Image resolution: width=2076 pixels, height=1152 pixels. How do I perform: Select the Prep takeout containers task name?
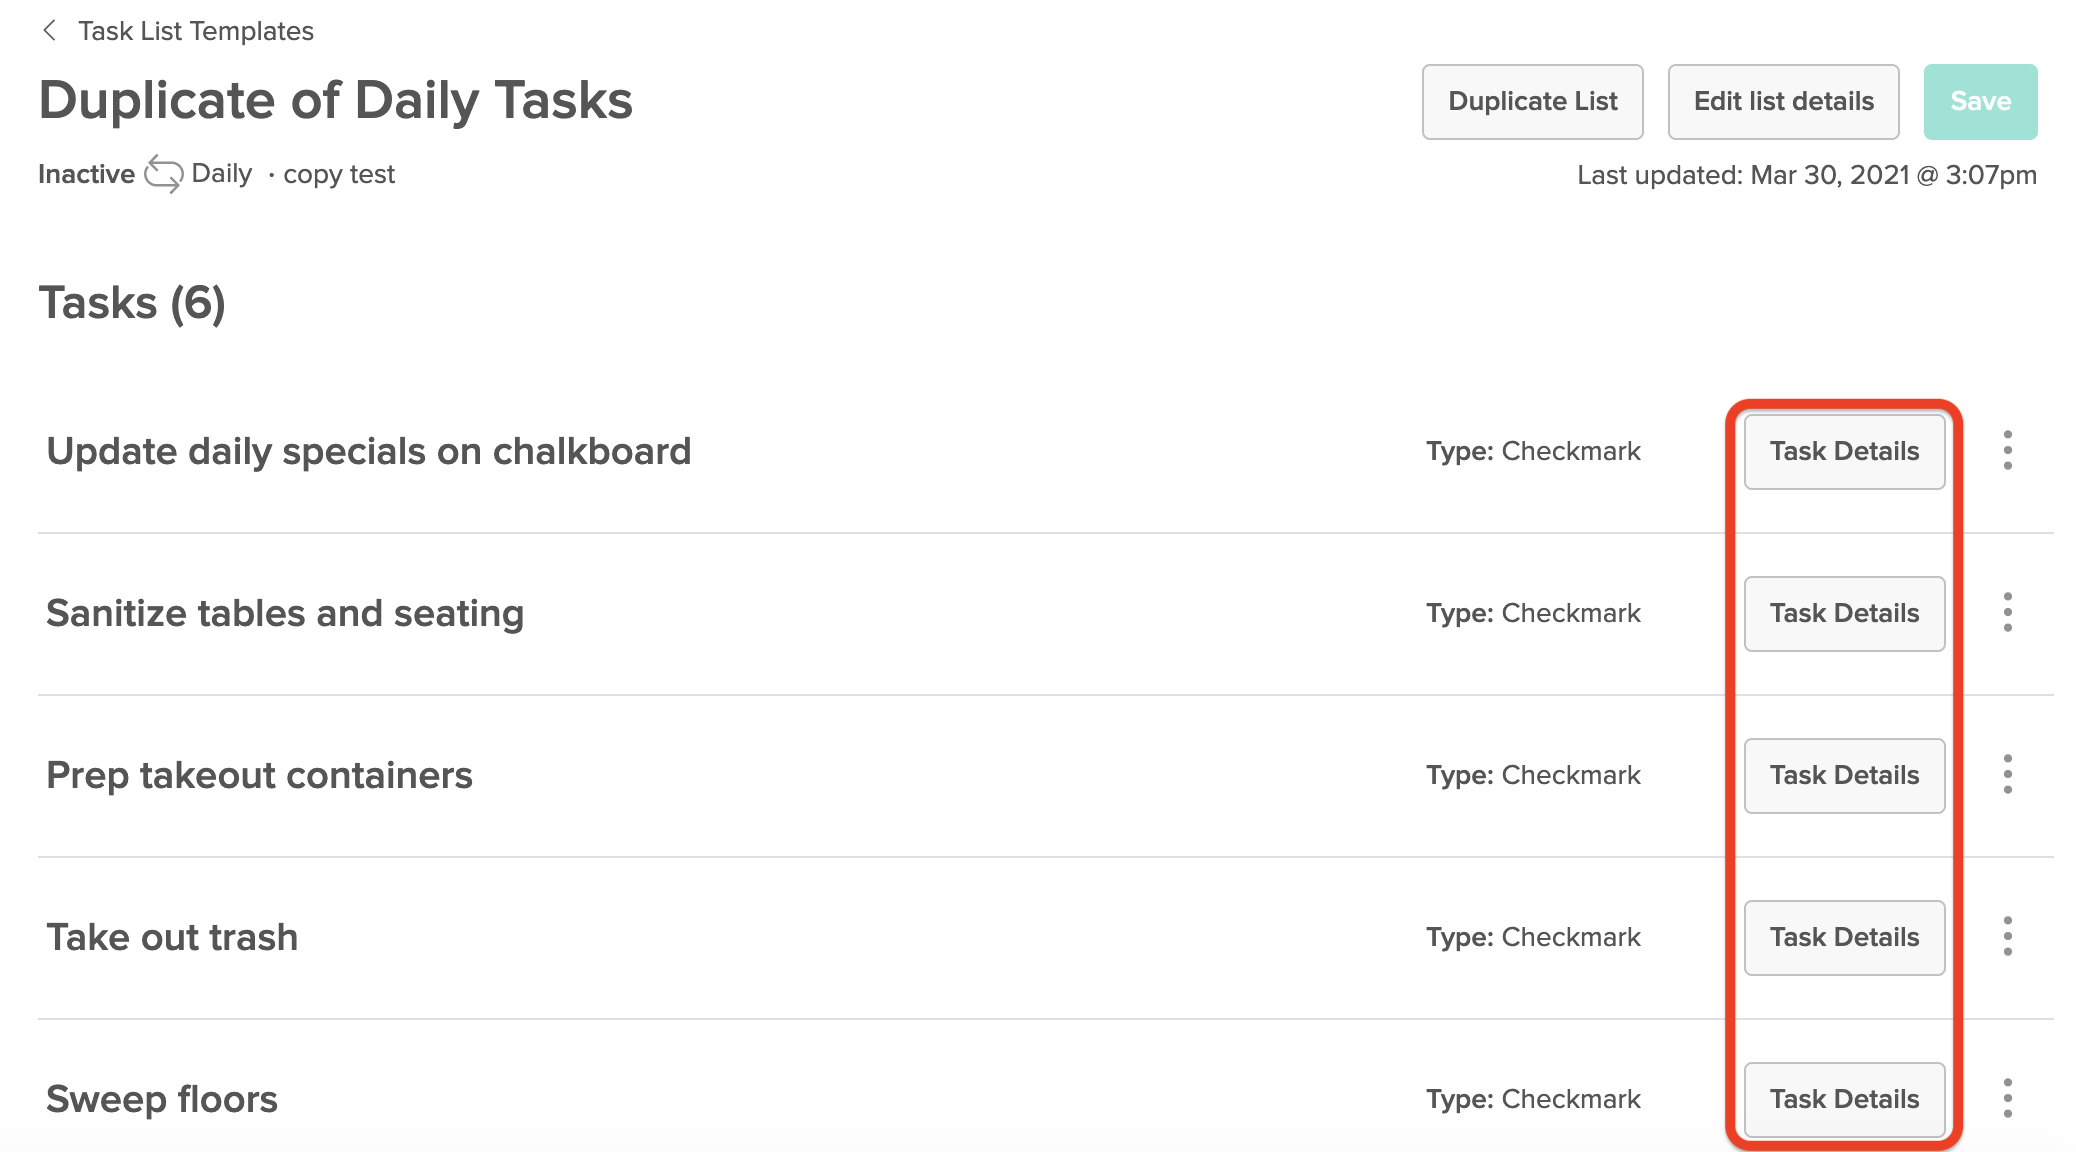tap(259, 776)
